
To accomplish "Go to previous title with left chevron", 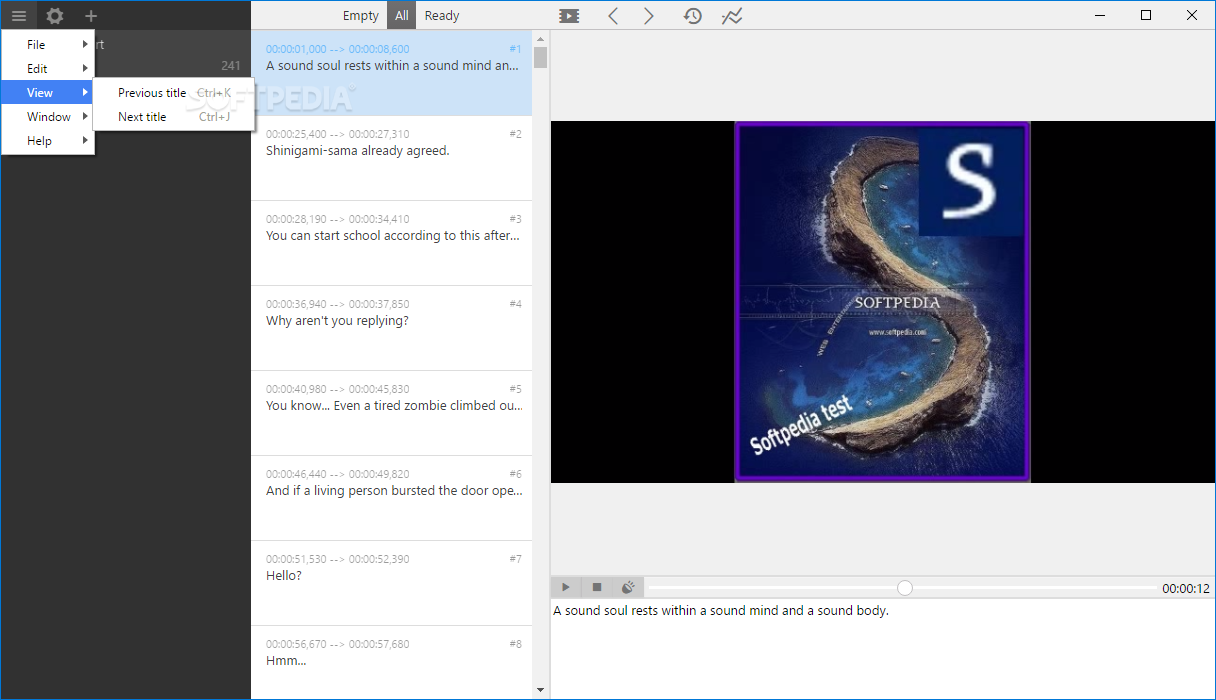I will (x=614, y=16).
